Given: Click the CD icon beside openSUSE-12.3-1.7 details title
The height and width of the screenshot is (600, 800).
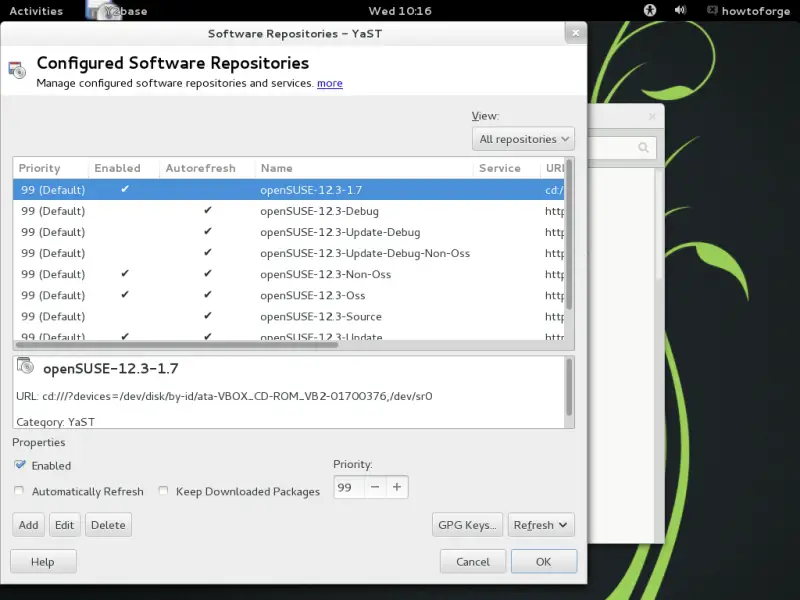Looking at the screenshot, I should tap(25, 366).
